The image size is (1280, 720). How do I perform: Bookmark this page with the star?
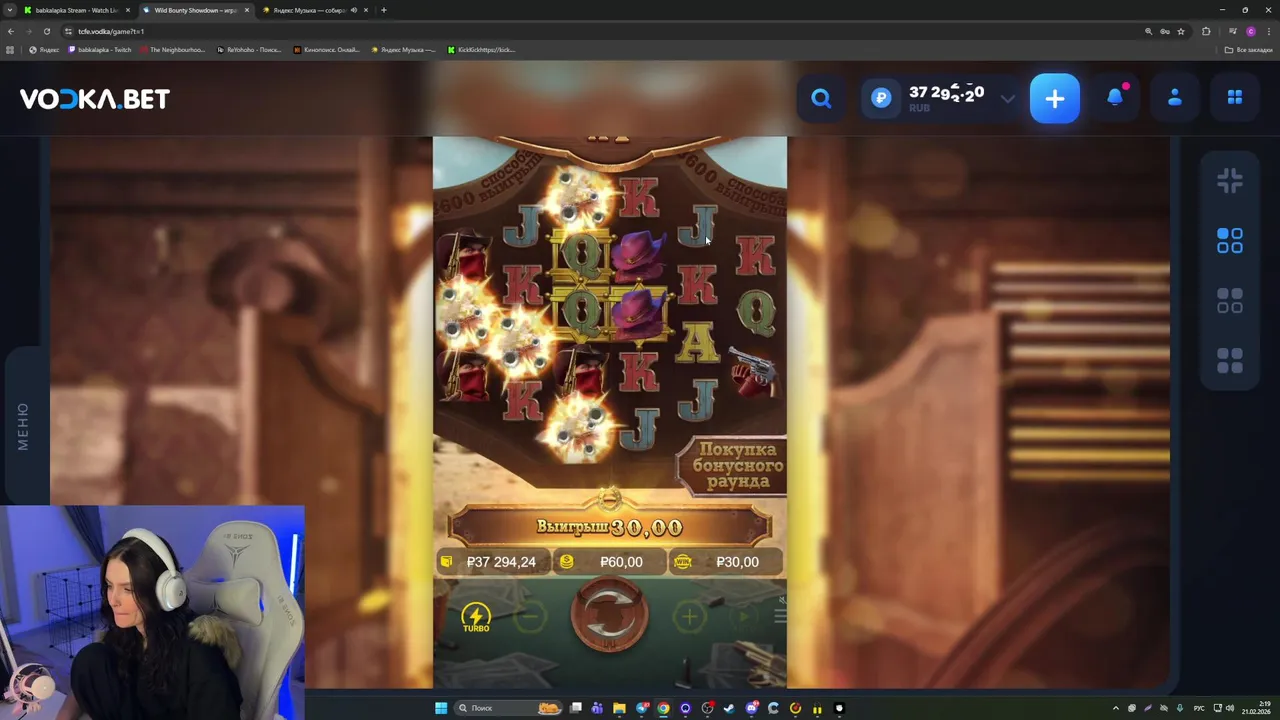(1181, 31)
